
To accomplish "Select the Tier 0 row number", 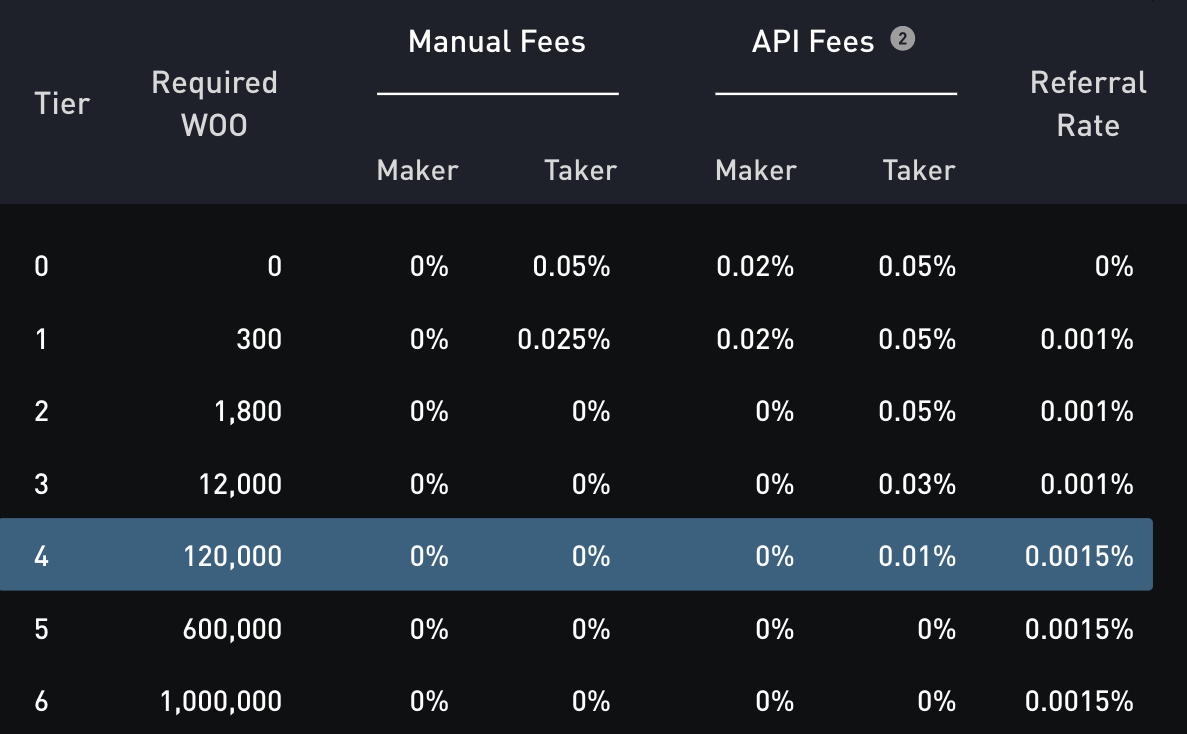I will tap(41, 267).
